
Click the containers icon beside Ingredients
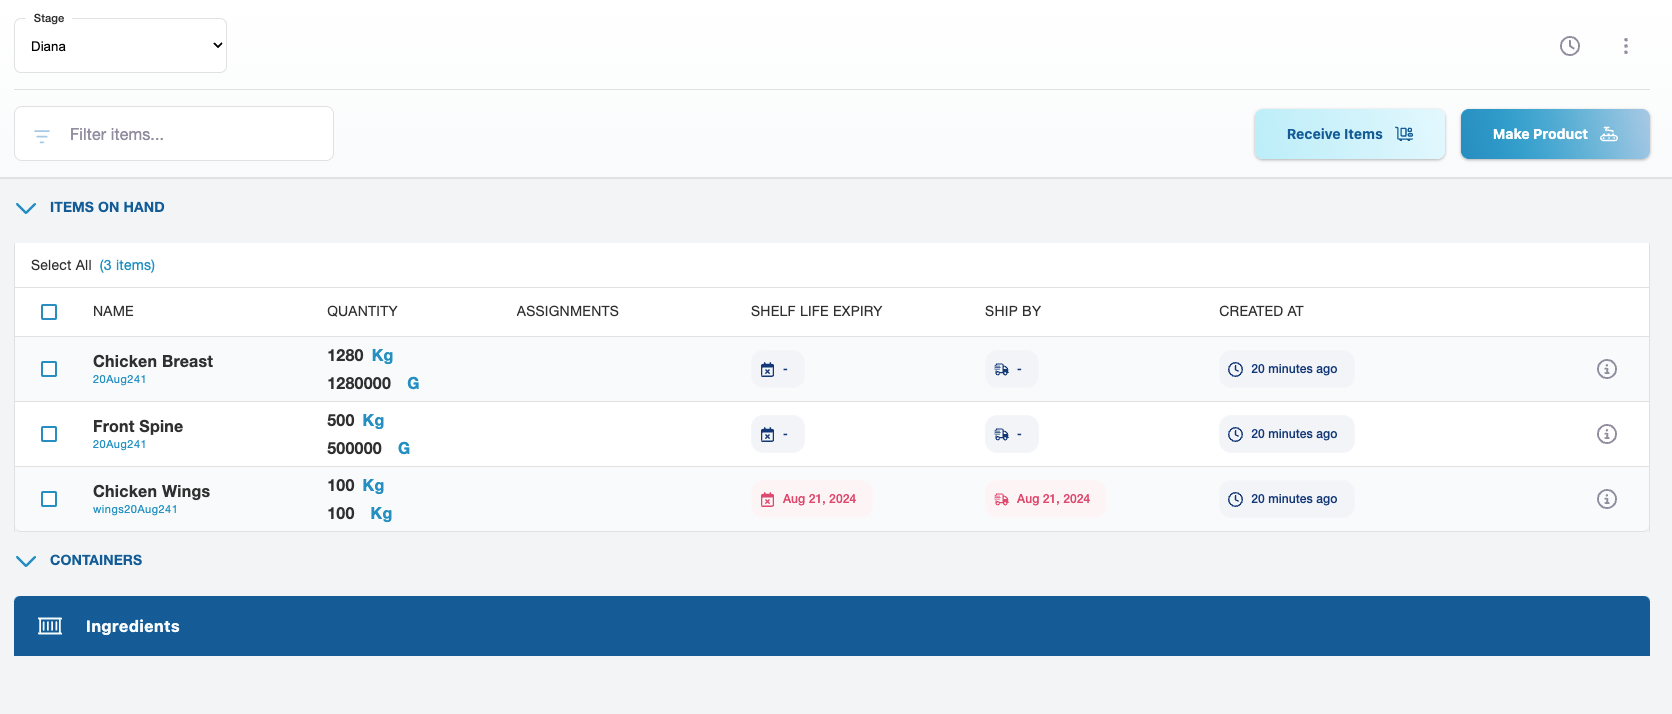pyautogui.click(x=50, y=626)
